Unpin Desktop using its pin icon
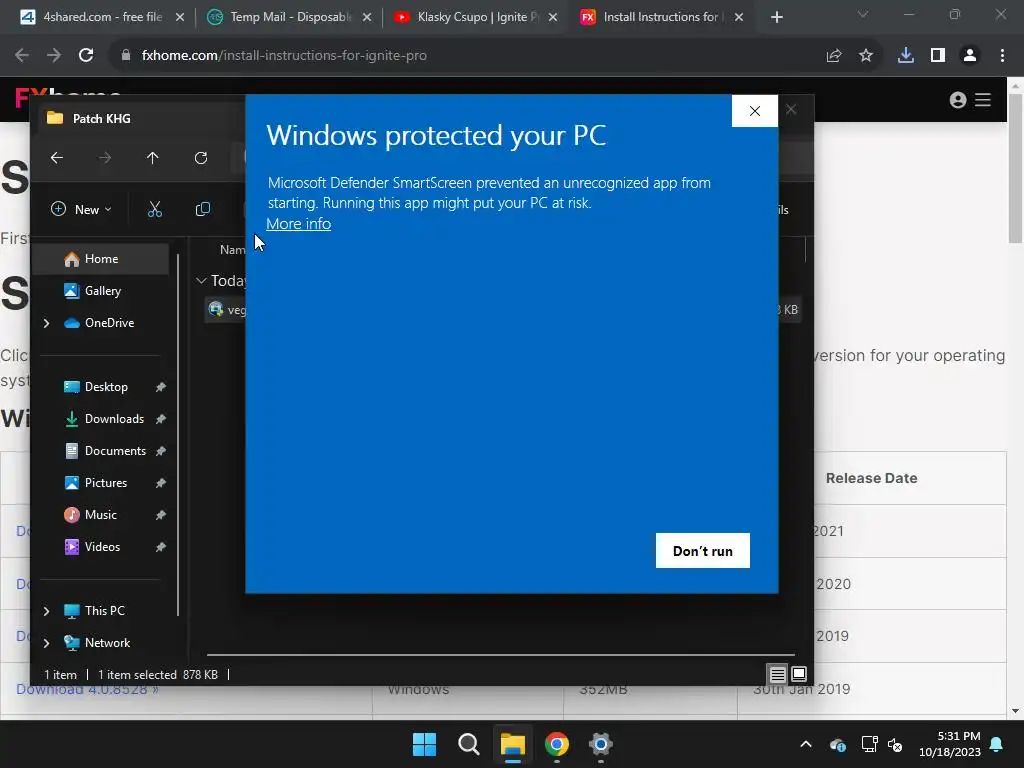 pyautogui.click(x=160, y=387)
